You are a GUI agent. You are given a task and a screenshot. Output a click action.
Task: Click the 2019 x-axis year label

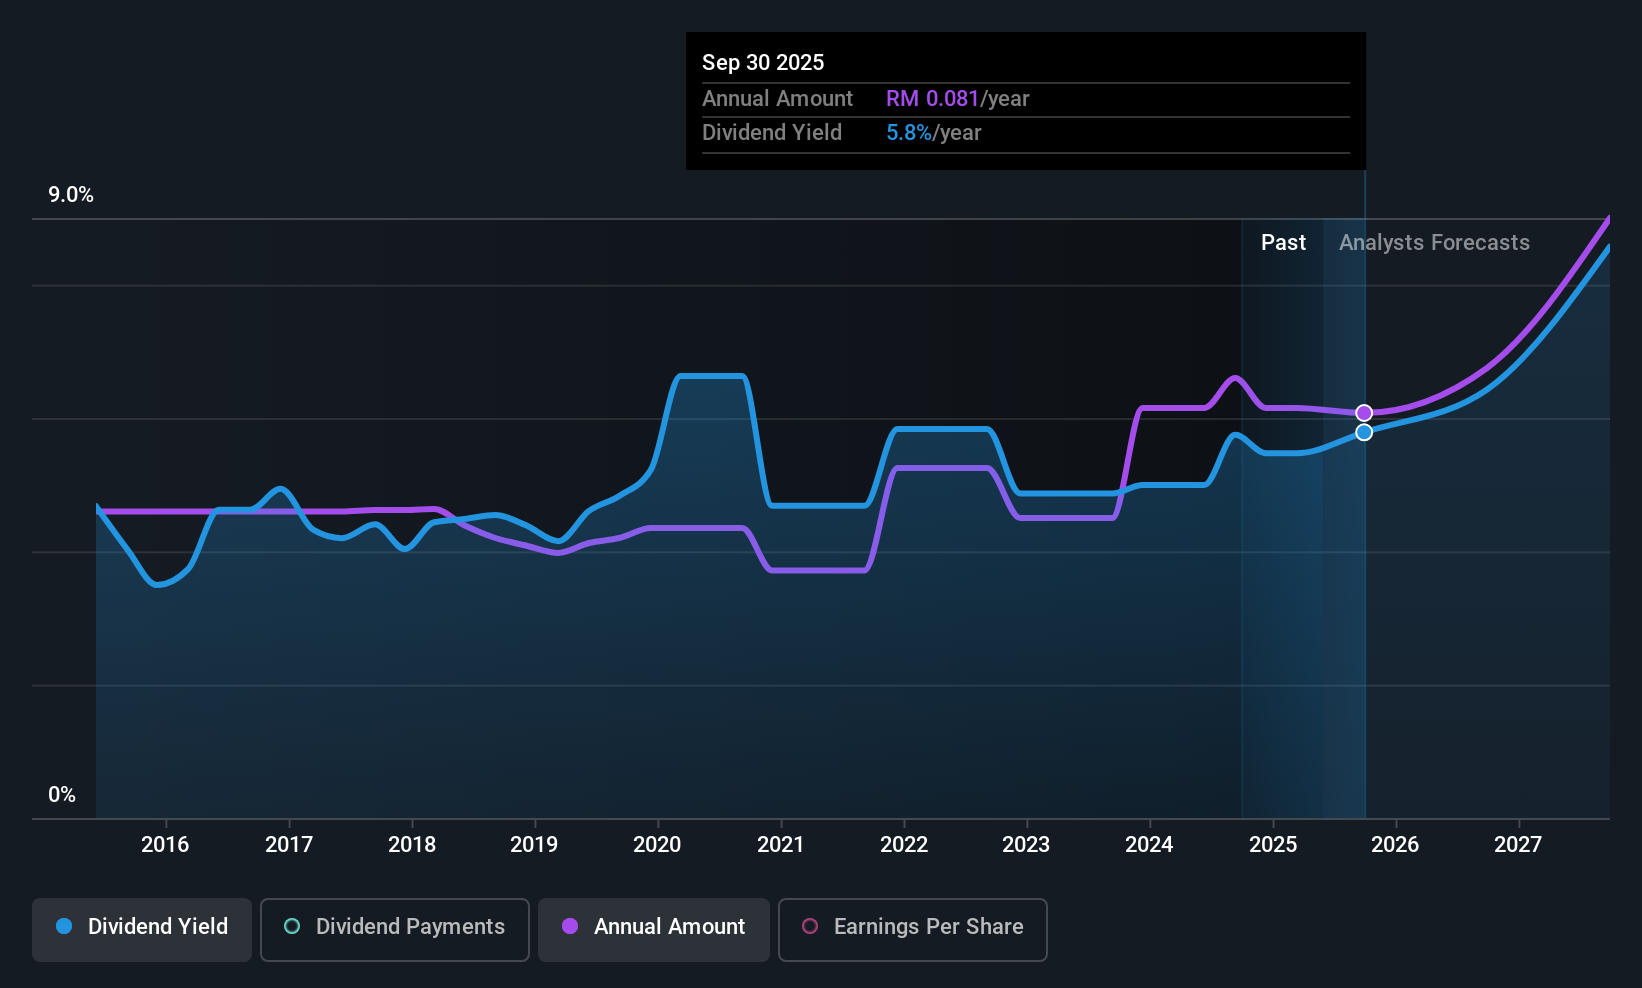pos(534,845)
